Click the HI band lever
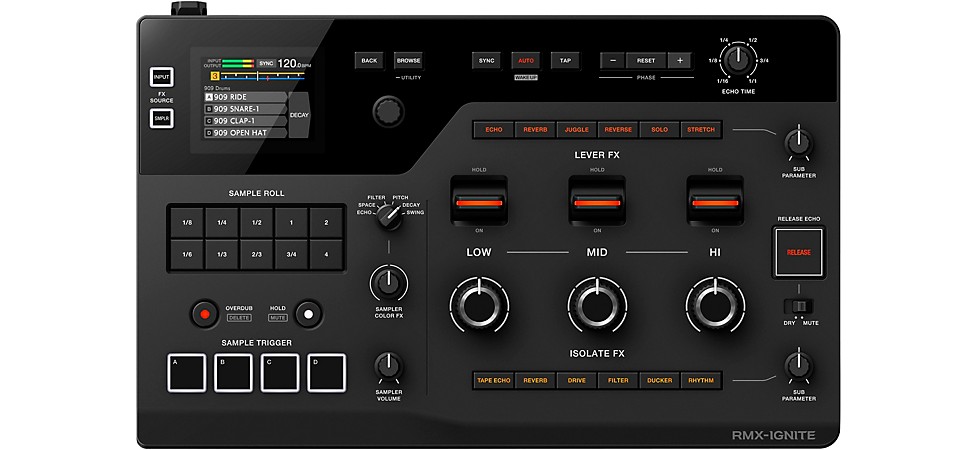The height and width of the screenshot is (450, 976). pyautogui.click(x=715, y=202)
